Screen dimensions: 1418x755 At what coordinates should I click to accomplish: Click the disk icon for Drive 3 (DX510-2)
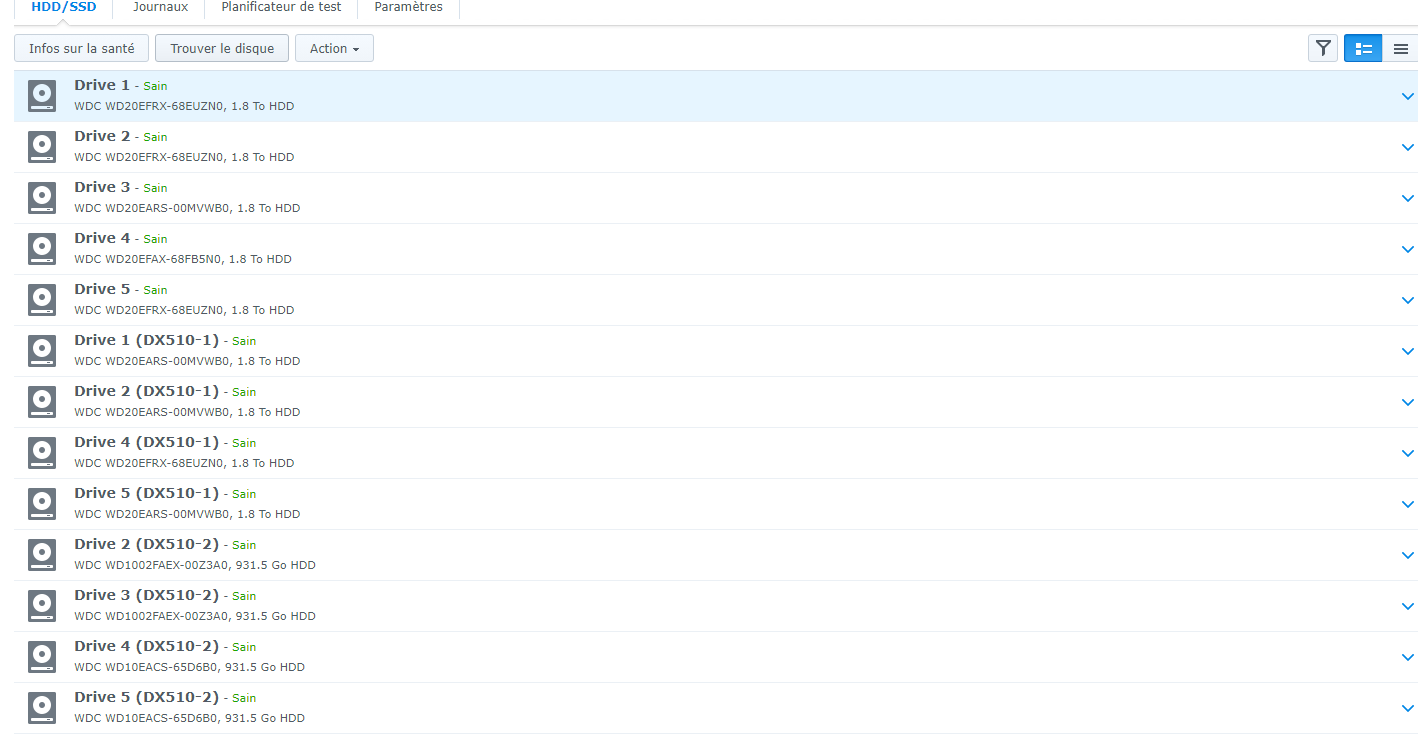pyautogui.click(x=42, y=606)
